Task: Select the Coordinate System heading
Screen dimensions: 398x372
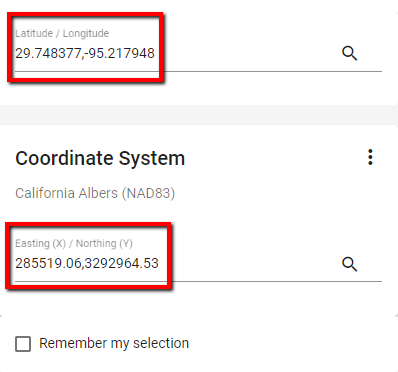Action: 100,158
